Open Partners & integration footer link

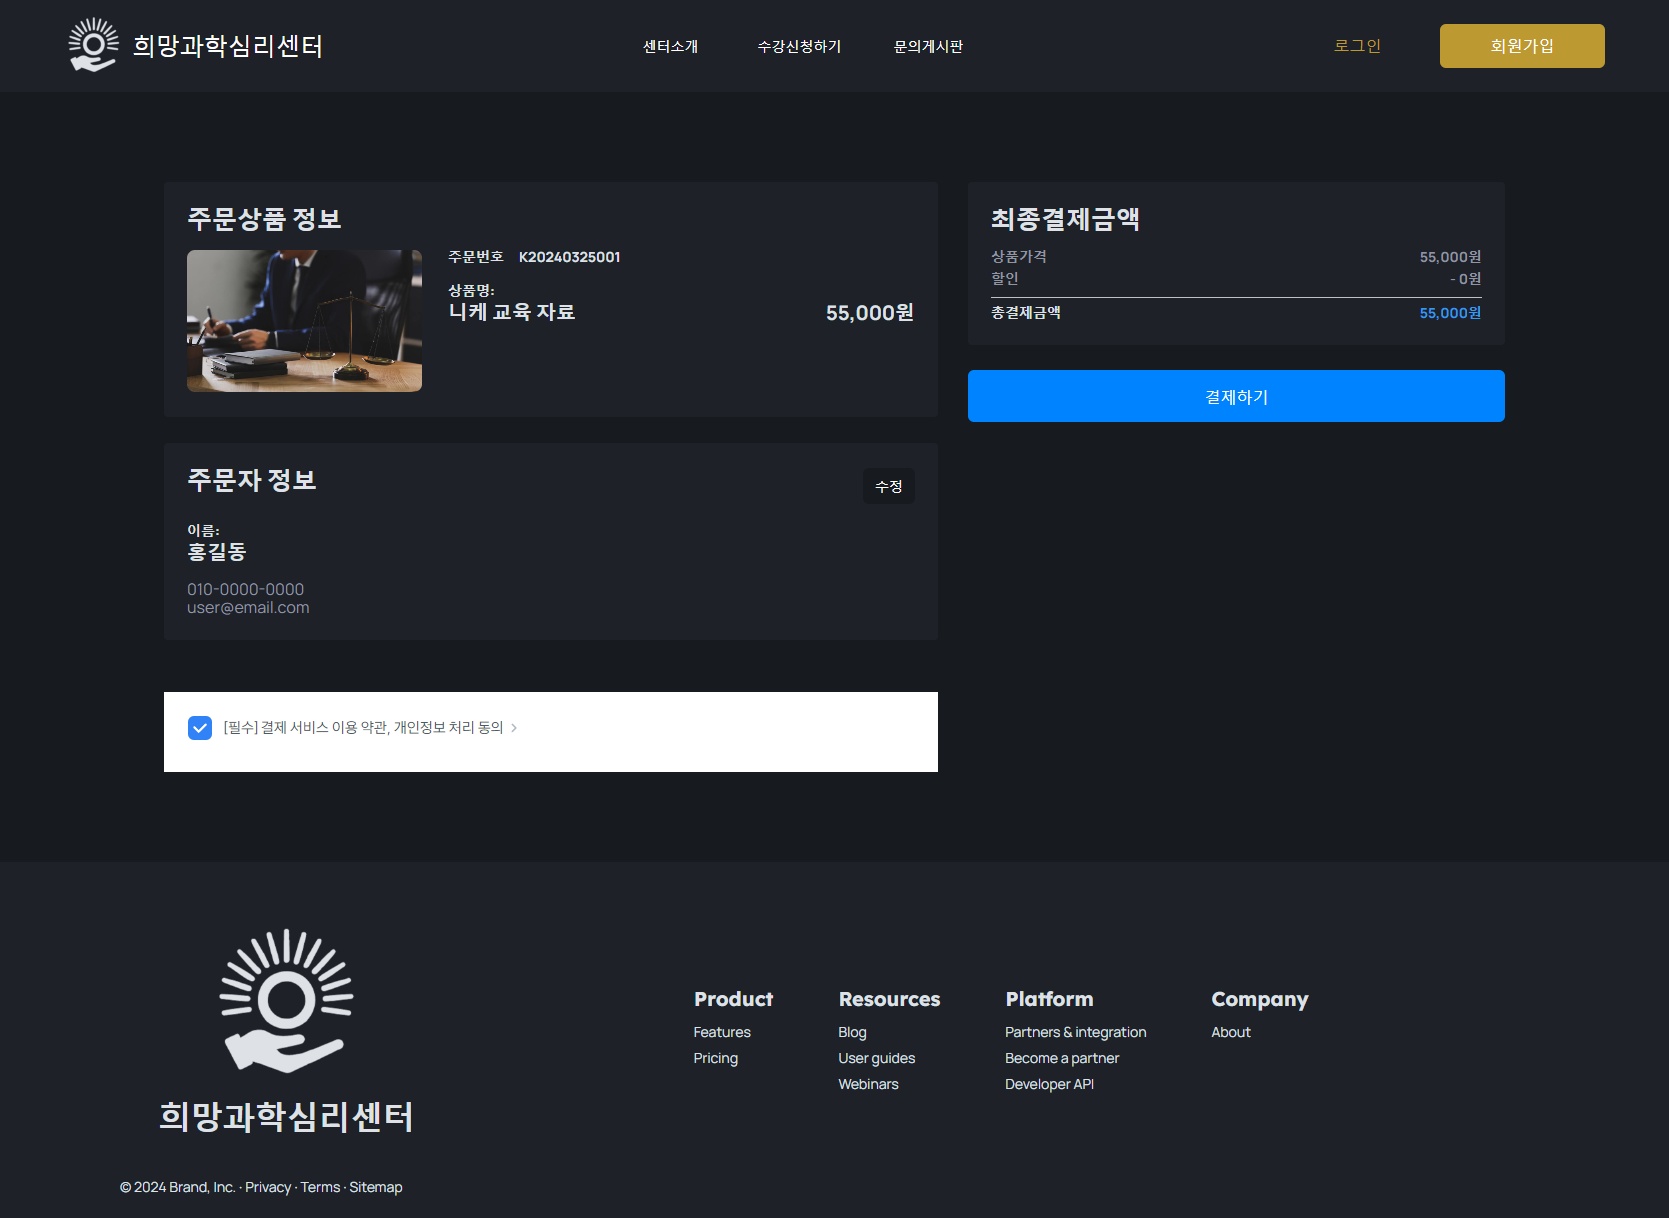click(x=1076, y=1032)
